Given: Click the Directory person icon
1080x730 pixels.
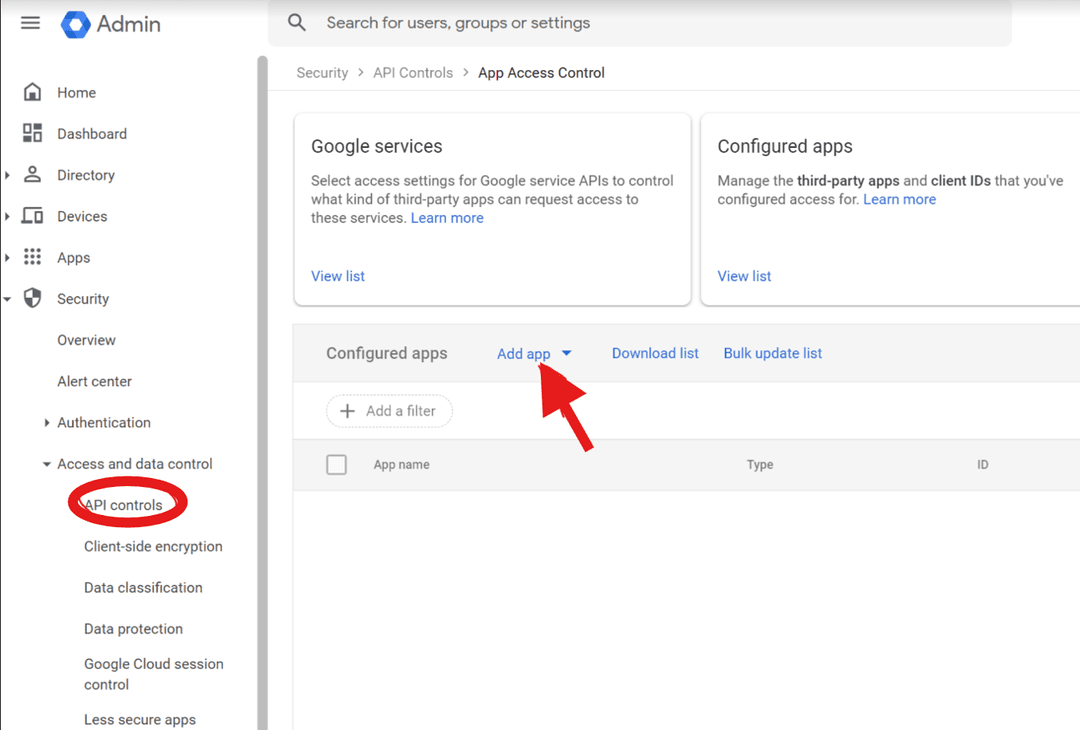Looking at the screenshot, I should click(x=32, y=175).
